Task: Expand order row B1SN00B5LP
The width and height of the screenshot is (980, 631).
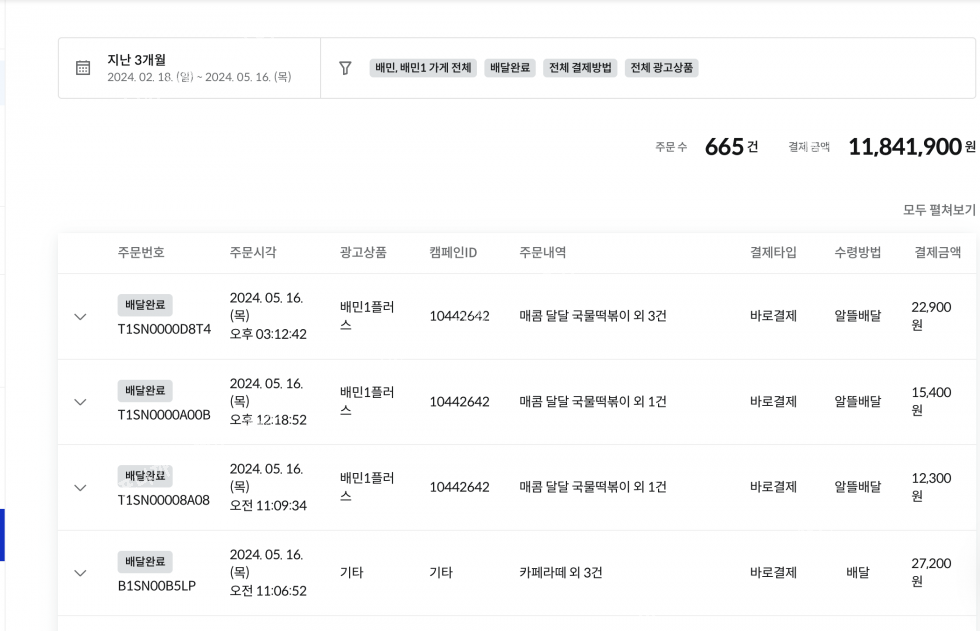Action: coord(81,573)
